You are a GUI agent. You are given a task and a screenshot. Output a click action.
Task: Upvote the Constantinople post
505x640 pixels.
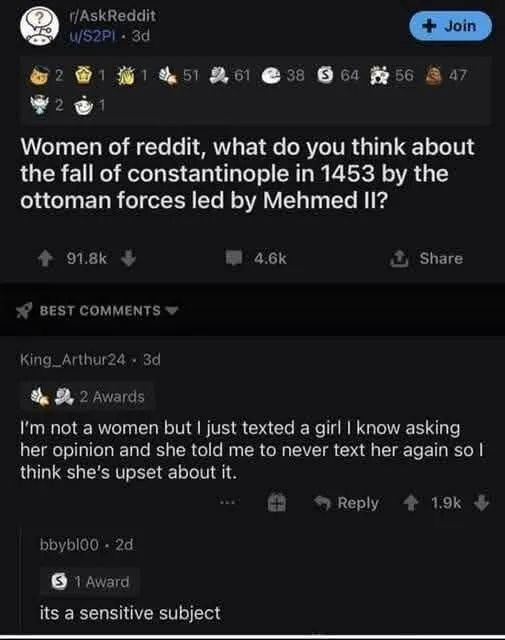45,258
